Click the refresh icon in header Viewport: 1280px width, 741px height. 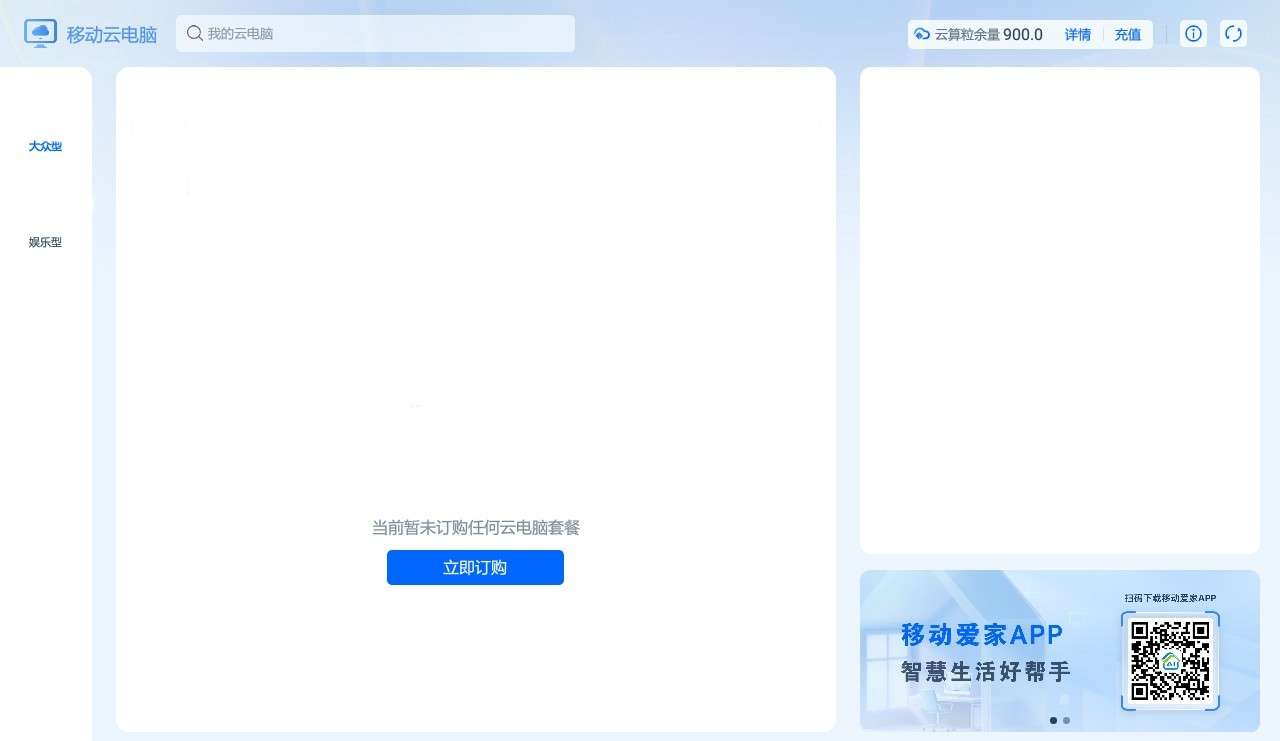(1233, 33)
